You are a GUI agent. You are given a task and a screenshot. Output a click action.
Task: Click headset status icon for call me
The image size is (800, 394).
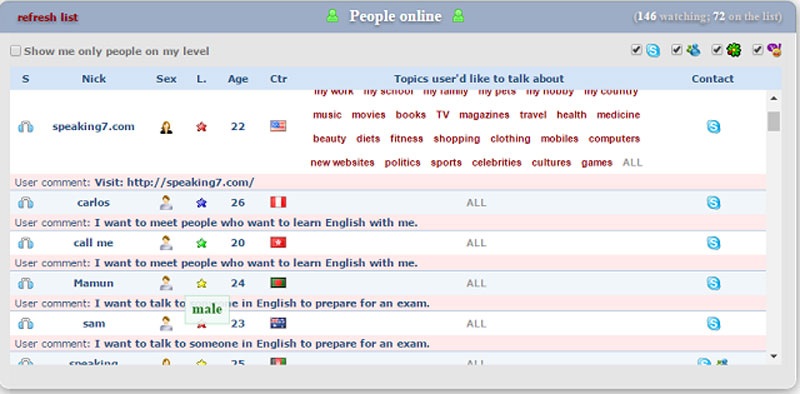(26, 243)
